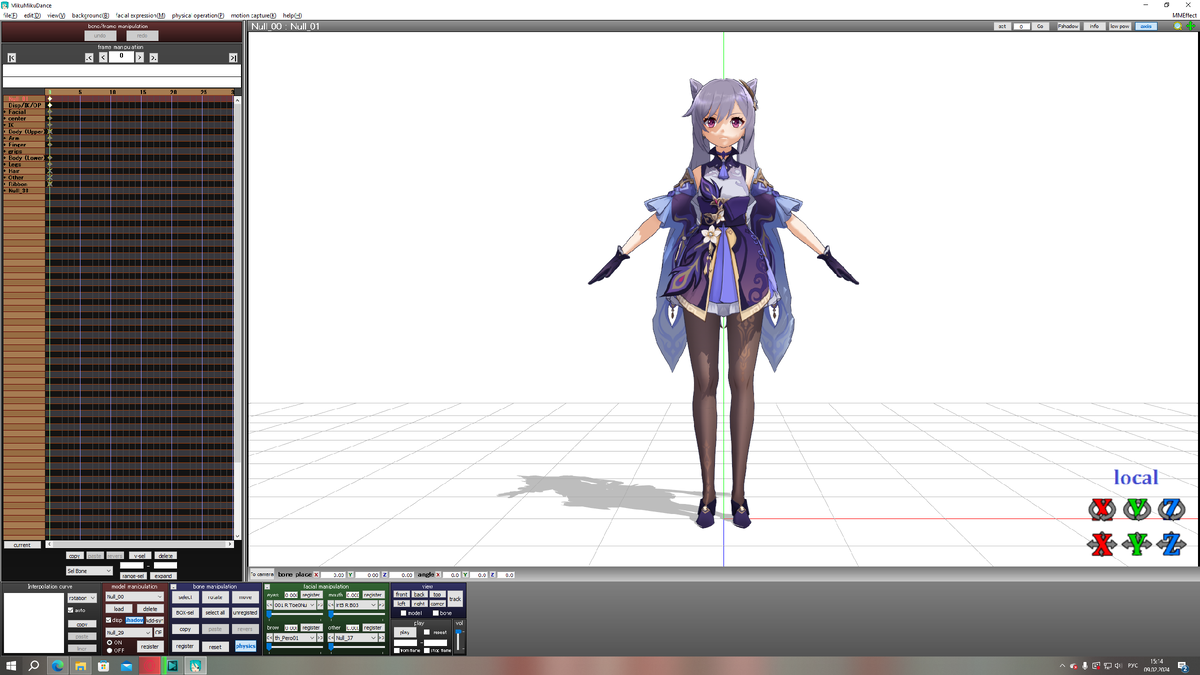
Task: Open the Sel:Bone dropdown
Action: point(89,571)
